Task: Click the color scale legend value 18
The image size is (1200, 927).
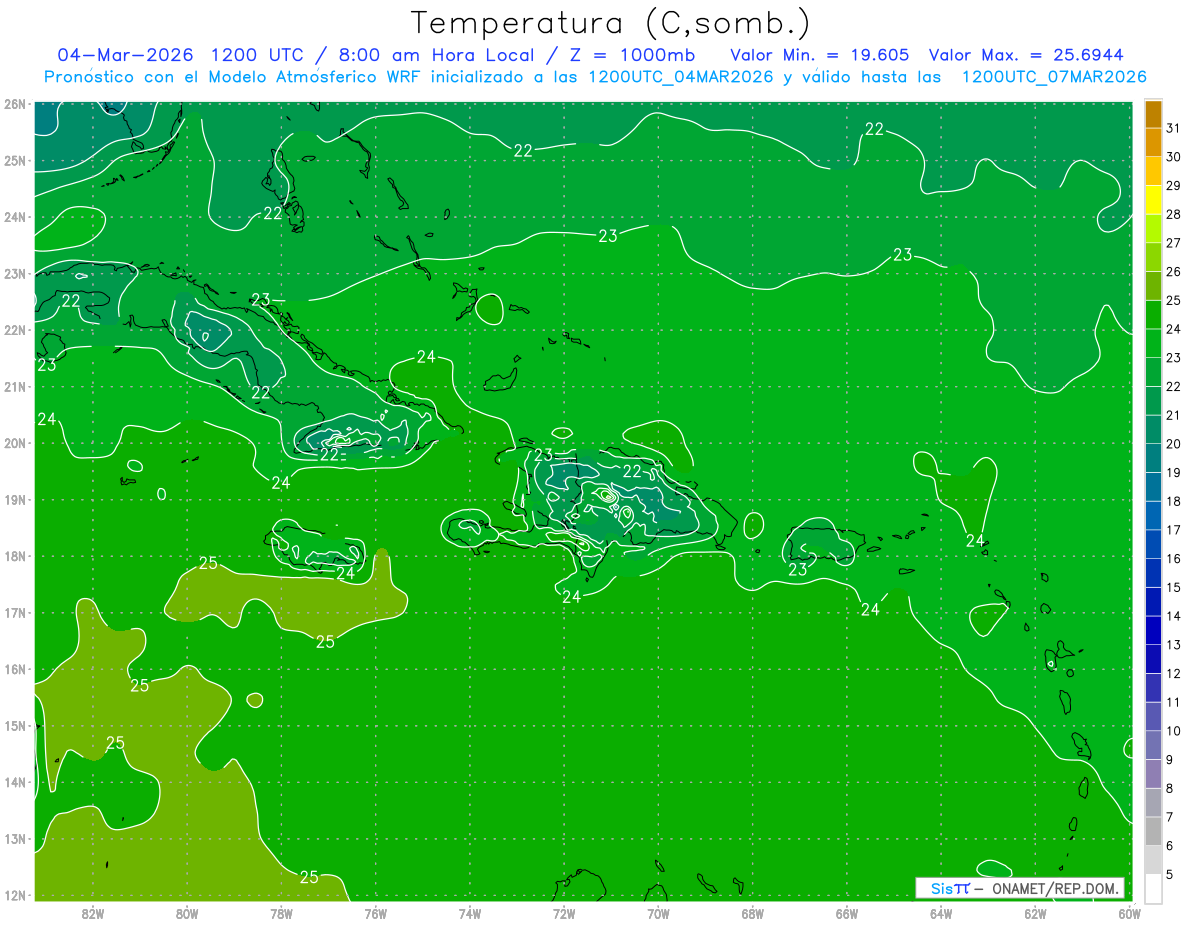Action: 1174,501
